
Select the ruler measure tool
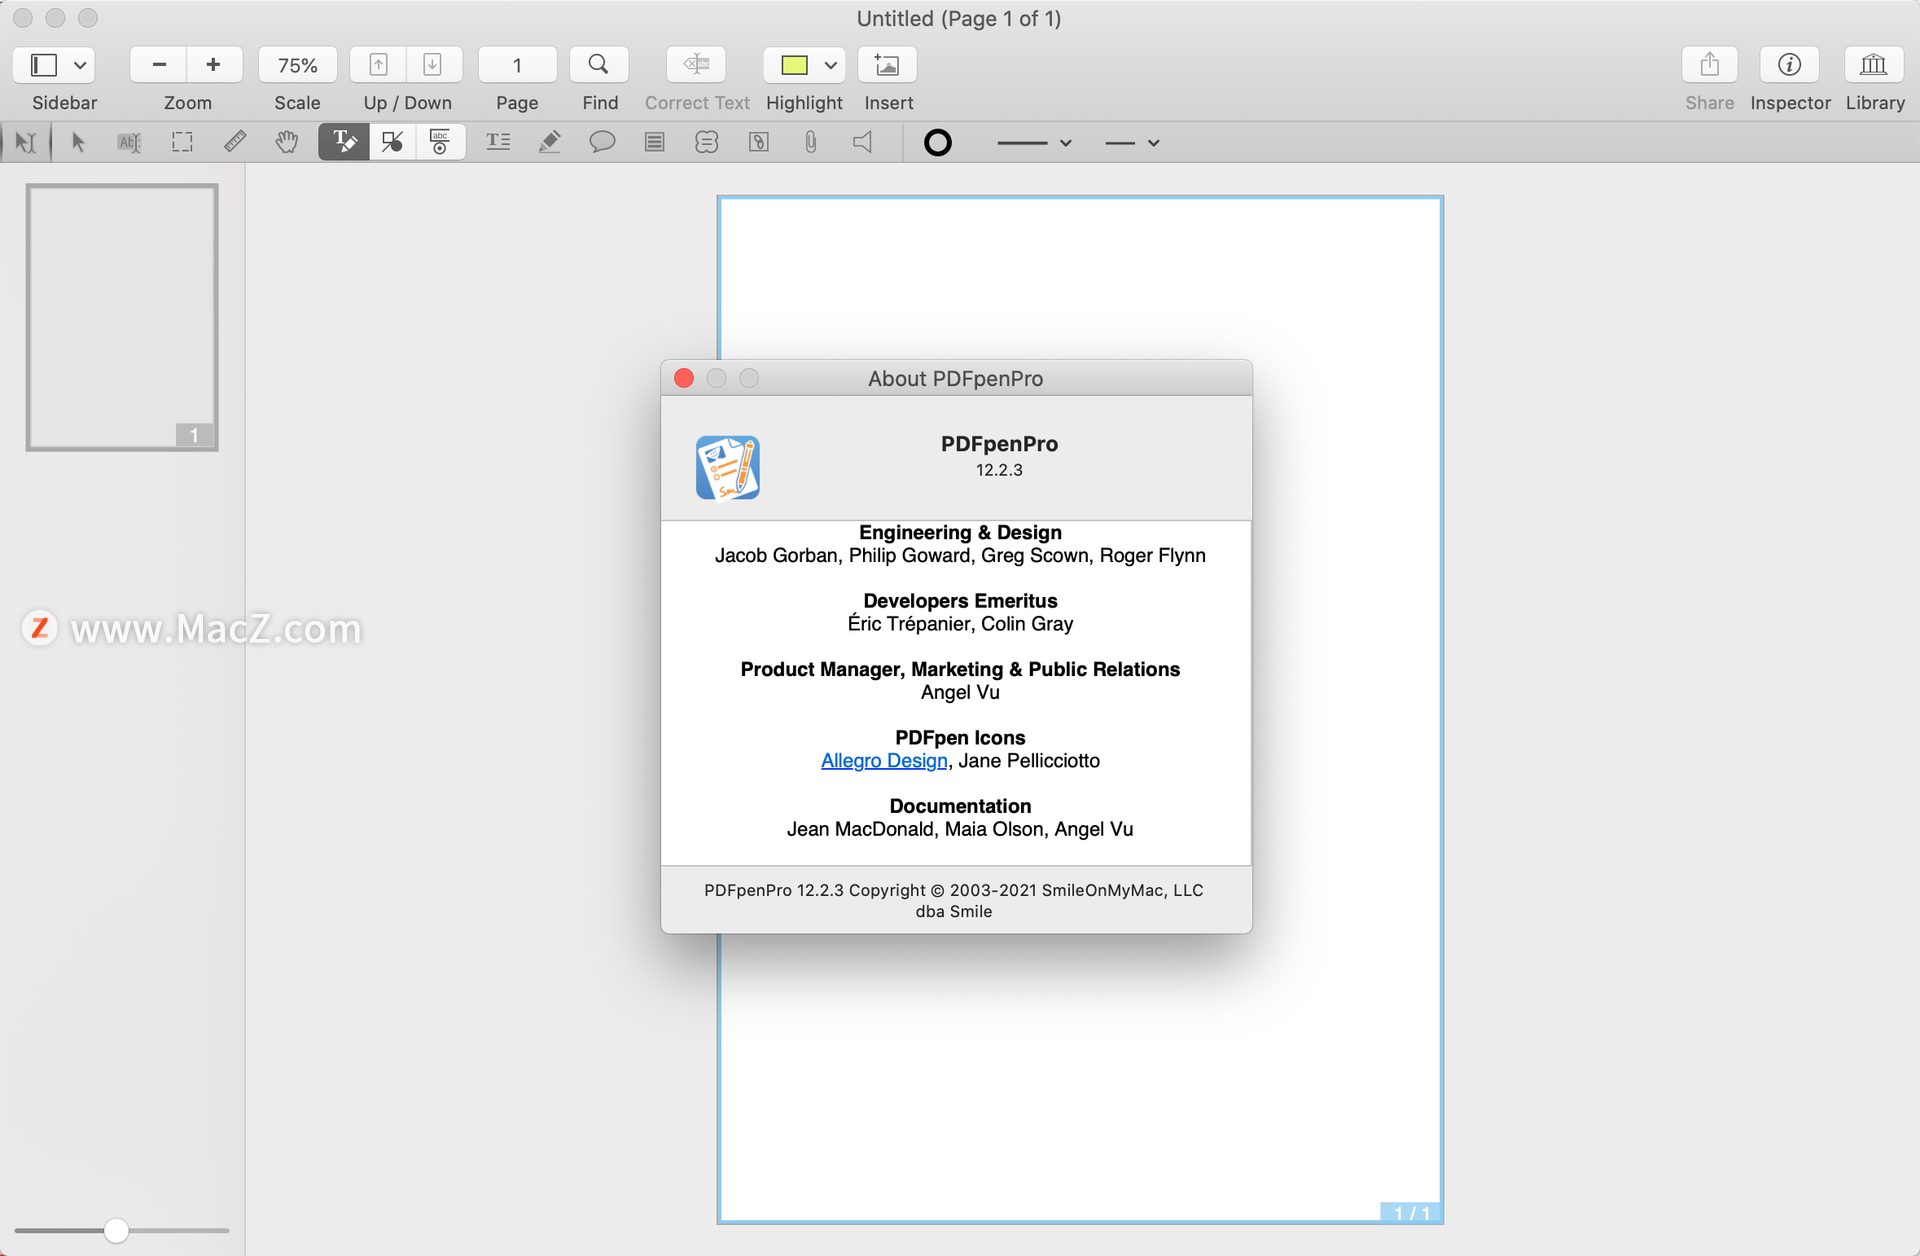(235, 142)
